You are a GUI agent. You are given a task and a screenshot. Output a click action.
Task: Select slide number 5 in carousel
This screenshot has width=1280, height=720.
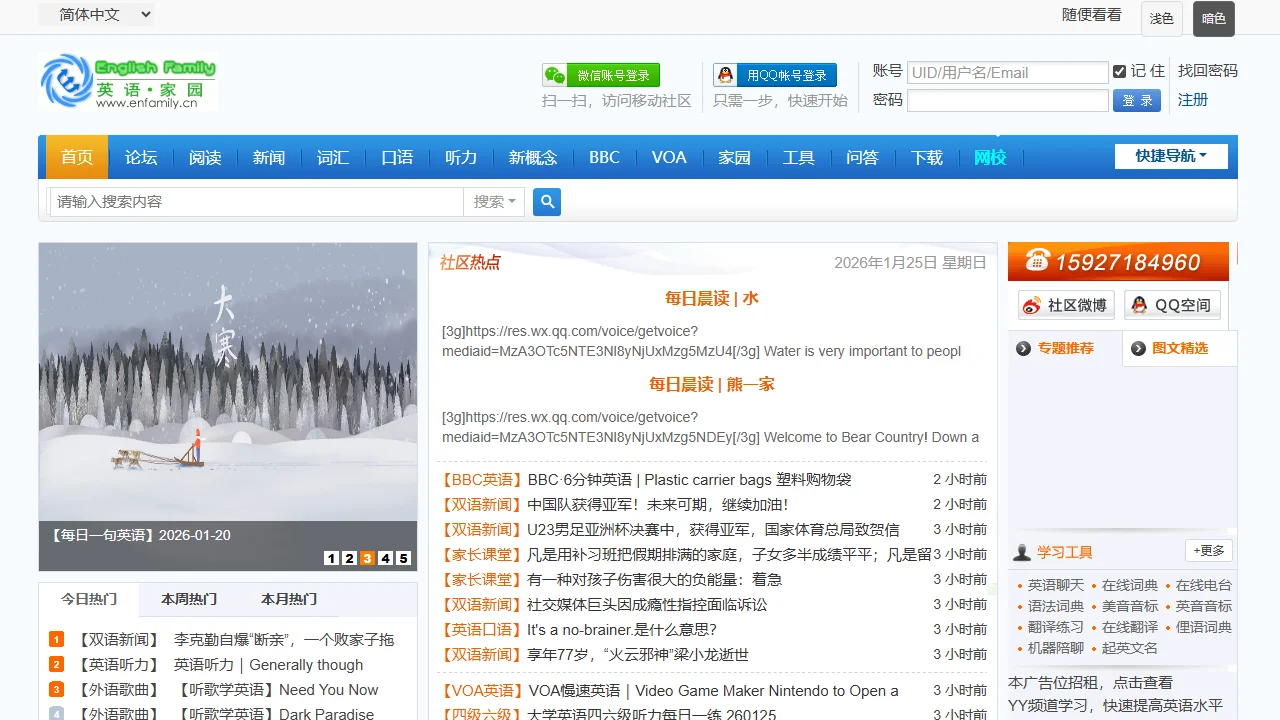pyautogui.click(x=403, y=558)
